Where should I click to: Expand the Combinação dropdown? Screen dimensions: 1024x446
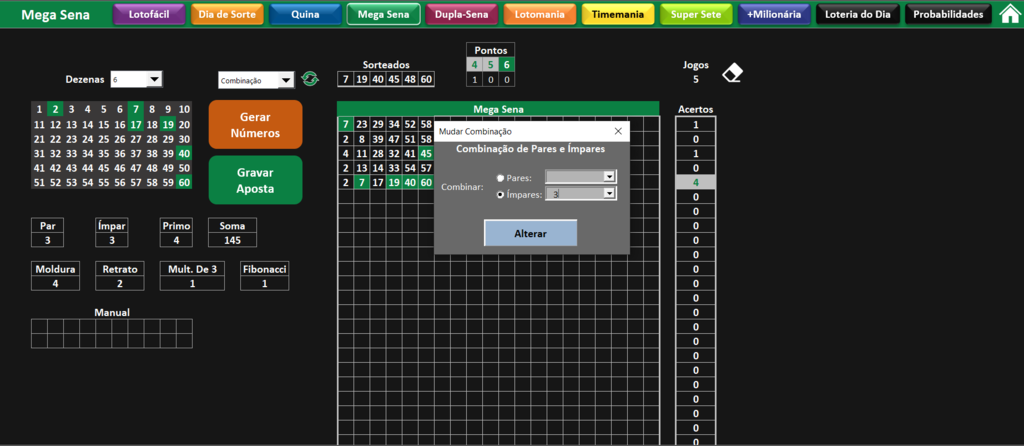[287, 80]
